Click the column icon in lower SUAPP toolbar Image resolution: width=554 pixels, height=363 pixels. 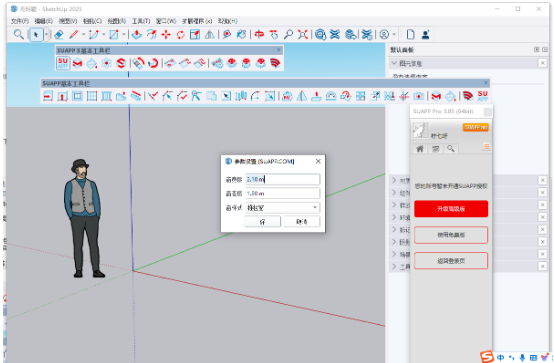click(106, 96)
